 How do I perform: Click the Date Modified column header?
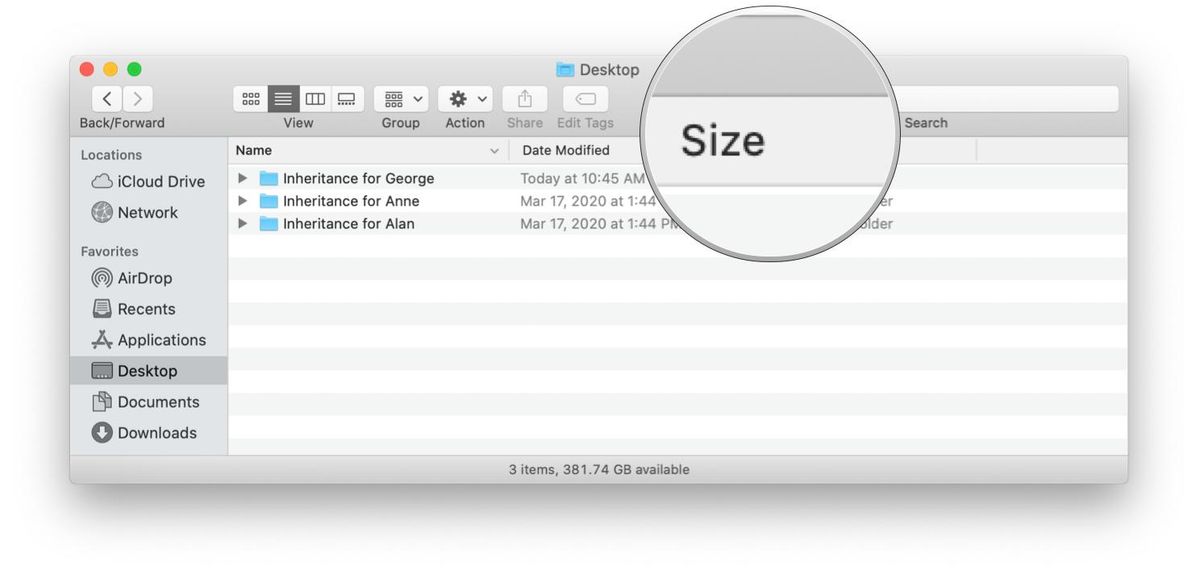(x=566, y=150)
